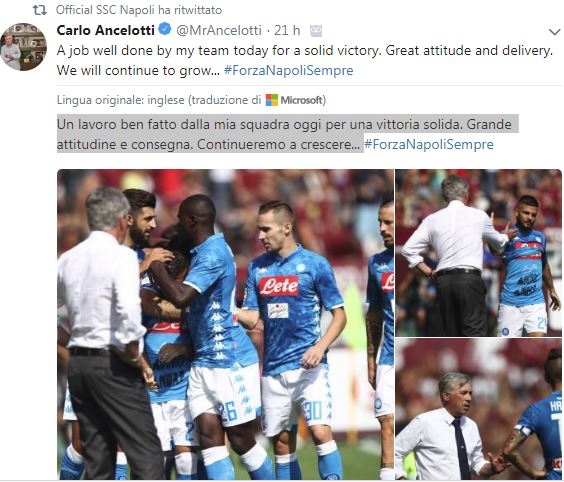Click the Lingua originale: inglese label
The image size is (564, 482).
point(120,100)
